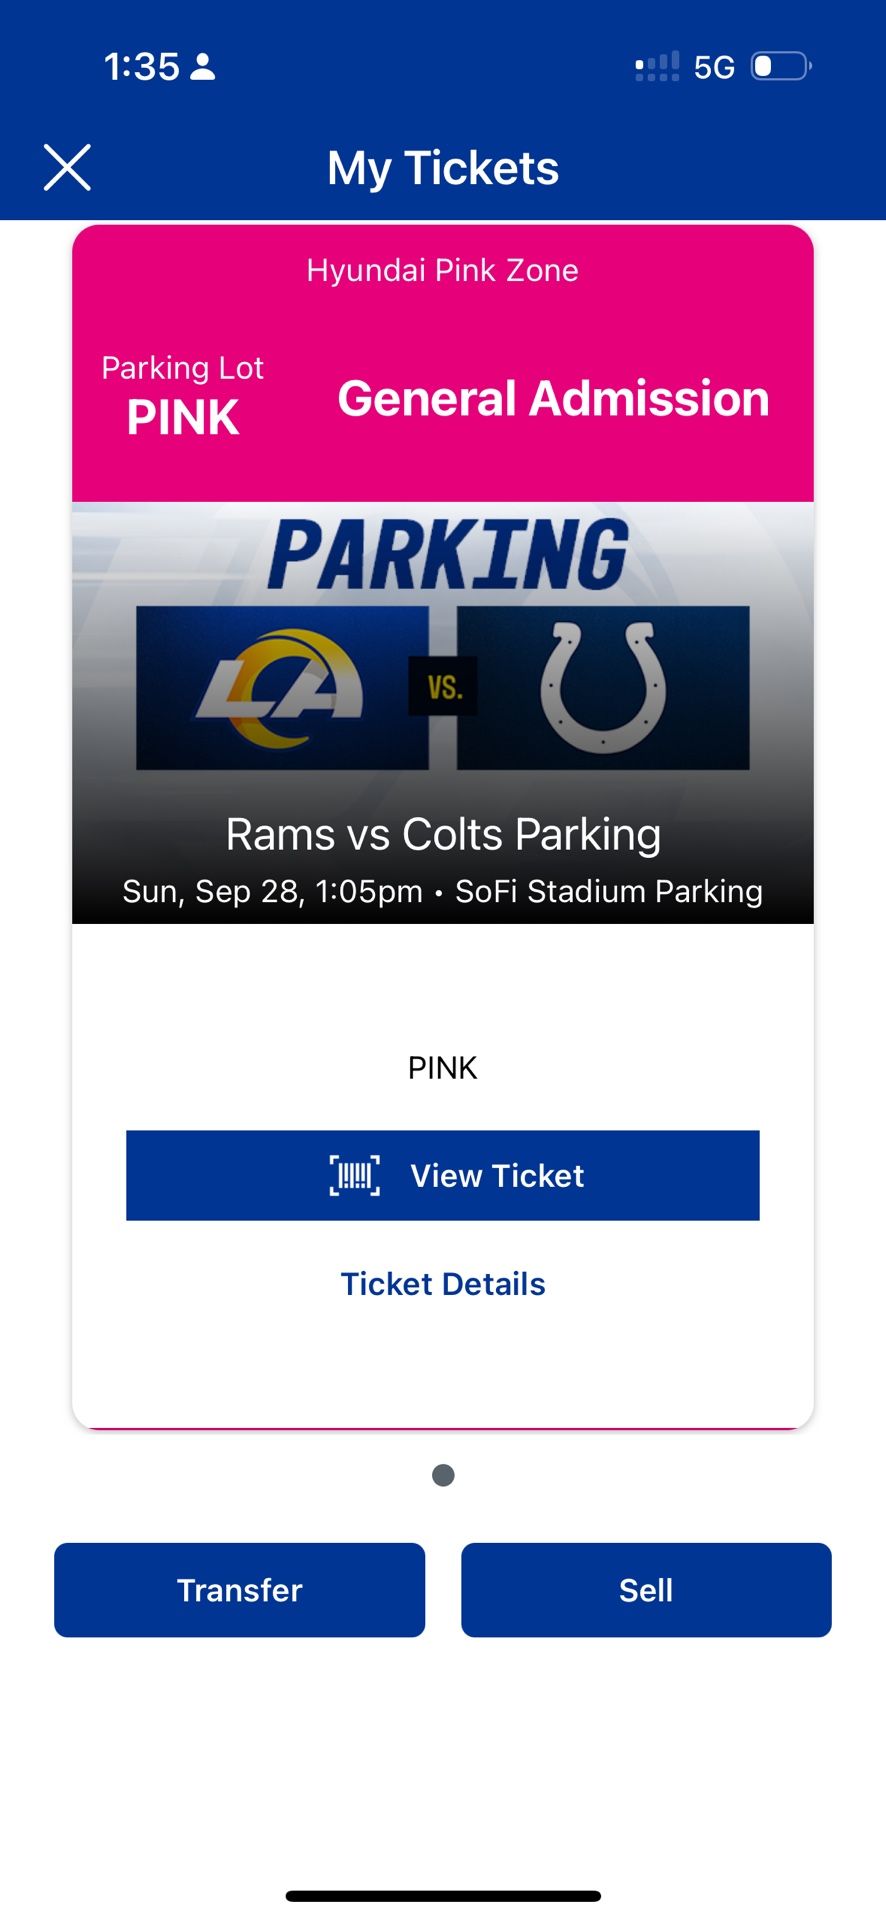Tap the home indicator bar
Viewport: 886px width, 1920px height.
[443, 1896]
